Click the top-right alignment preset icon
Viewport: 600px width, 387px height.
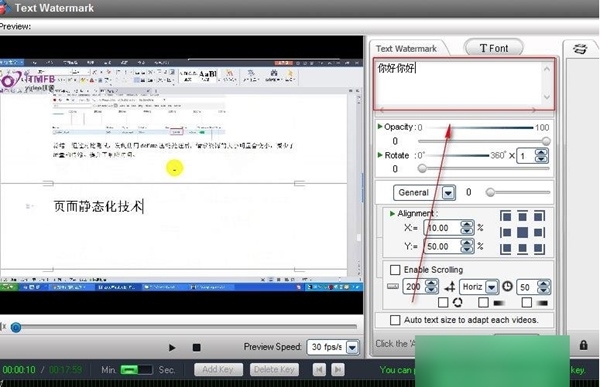click(x=539, y=216)
